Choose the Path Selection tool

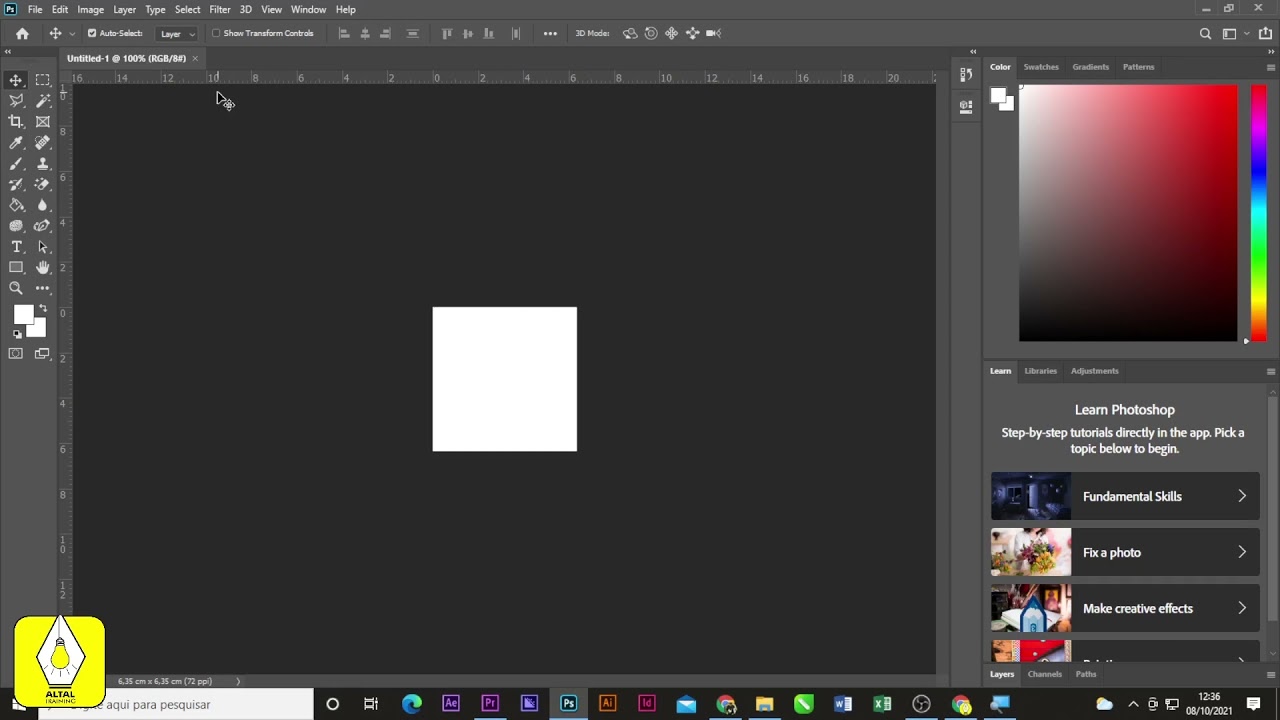pos(42,247)
